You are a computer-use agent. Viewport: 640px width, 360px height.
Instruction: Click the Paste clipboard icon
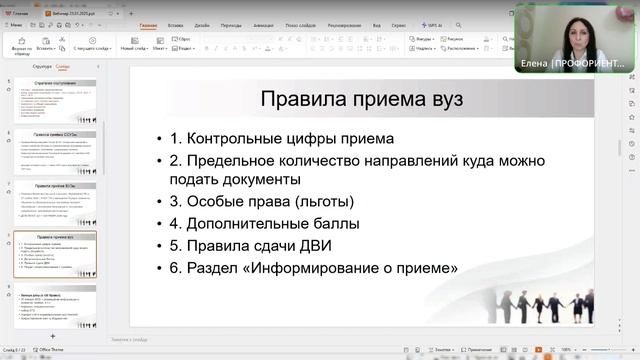[x=46, y=41]
